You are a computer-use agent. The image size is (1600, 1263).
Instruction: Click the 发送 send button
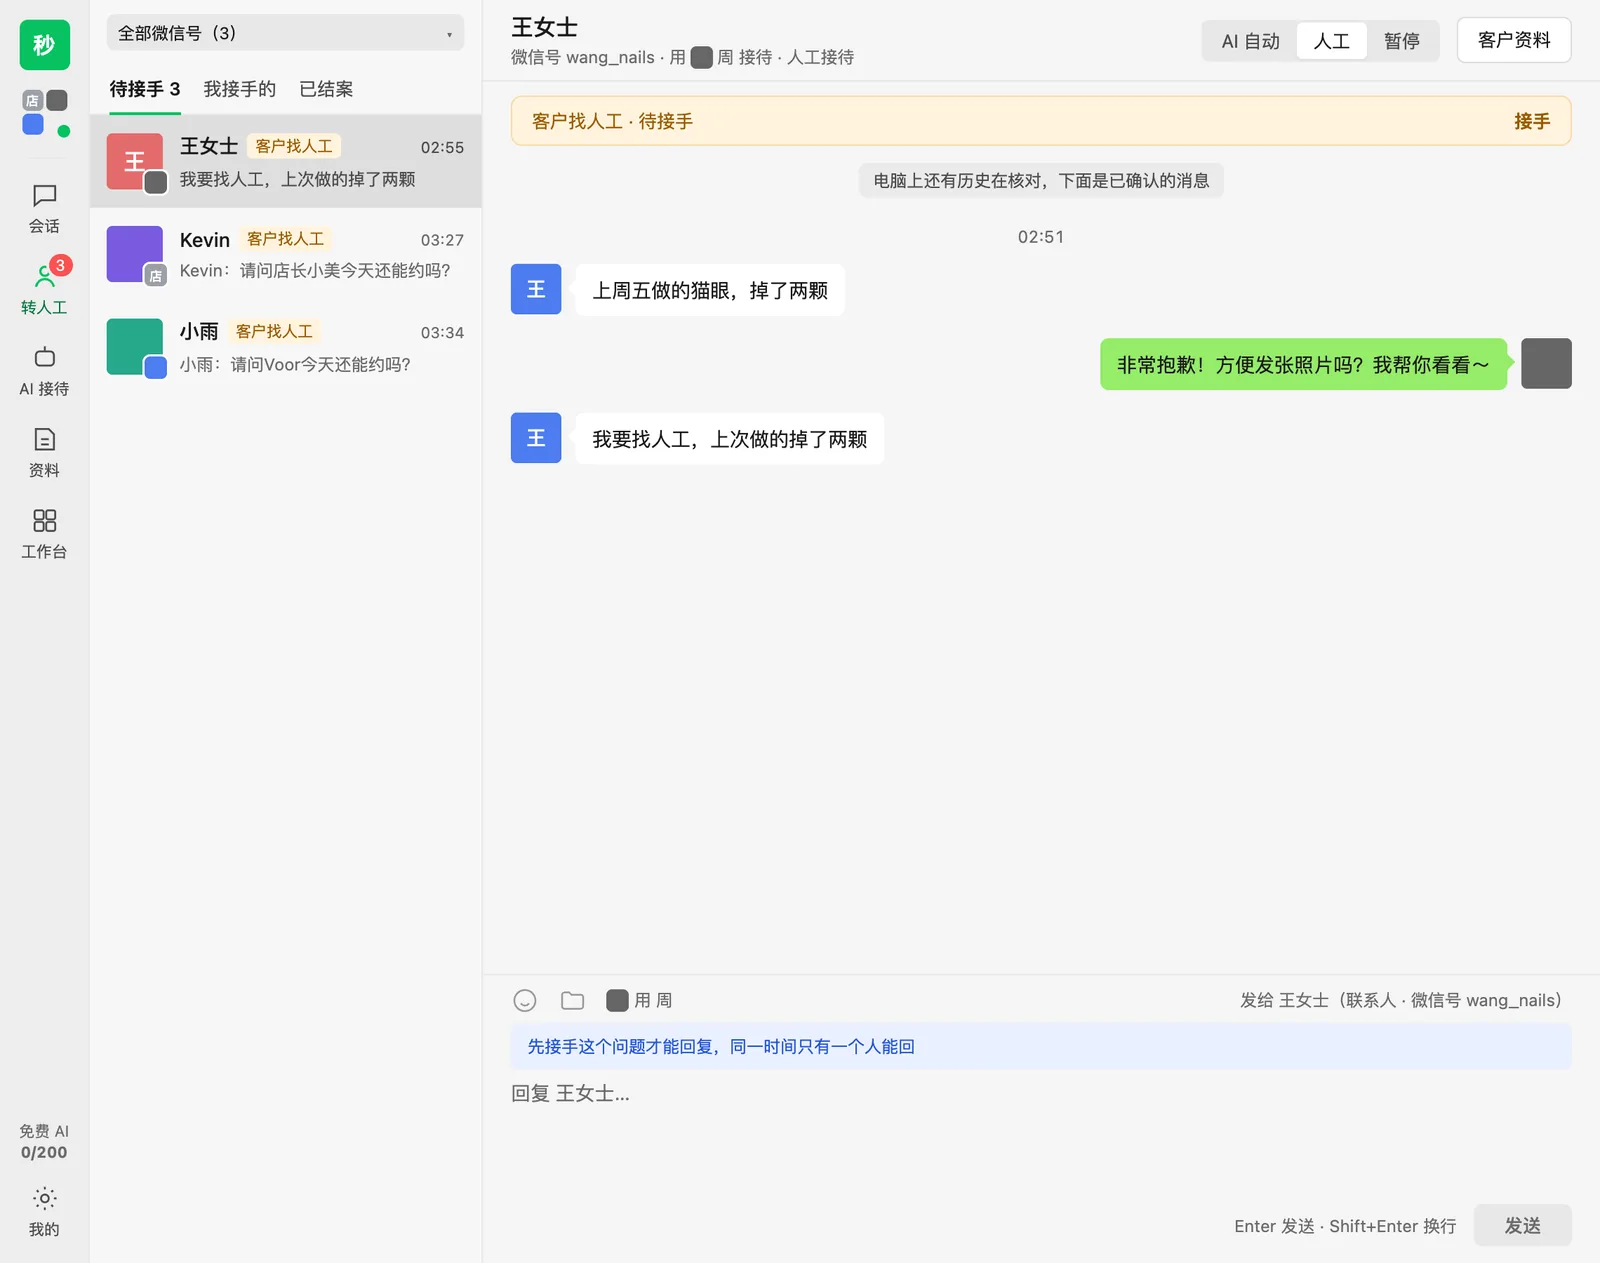[x=1522, y=1225]
